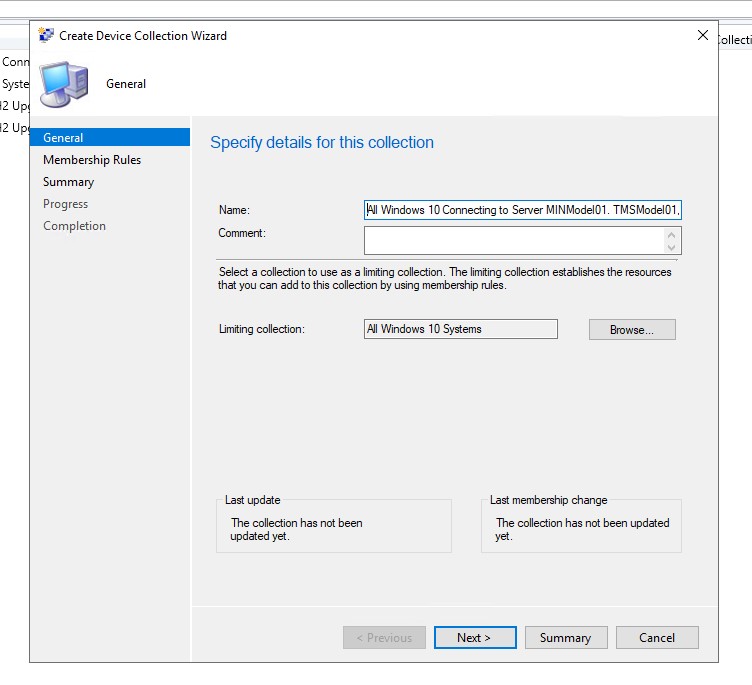Click the 'Limiting collection:' label
The image size is (752, 685).
262,329
